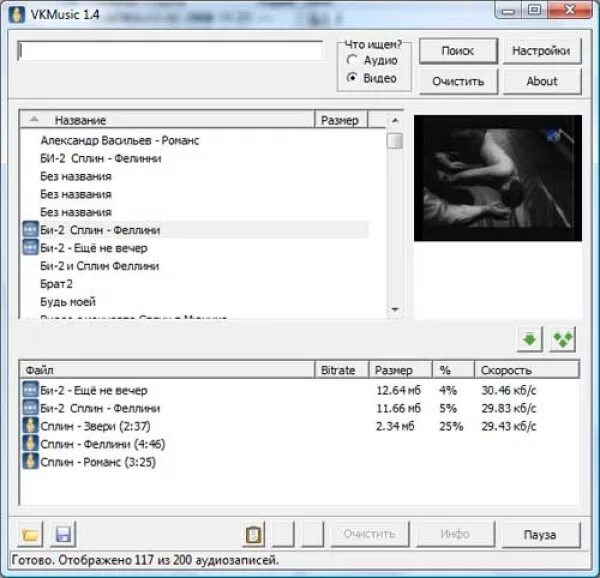Click audio icon of Сплин - Романс (3:25)
Viewport: 600px width, 578px height.
(30, 462)
